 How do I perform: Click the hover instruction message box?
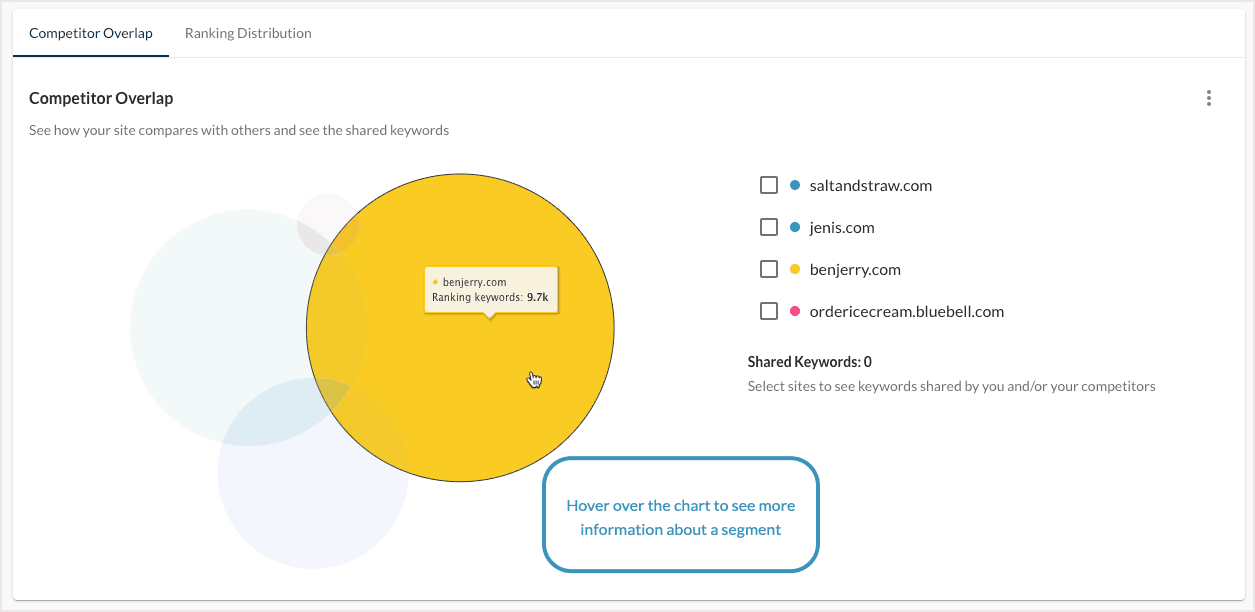681,516
